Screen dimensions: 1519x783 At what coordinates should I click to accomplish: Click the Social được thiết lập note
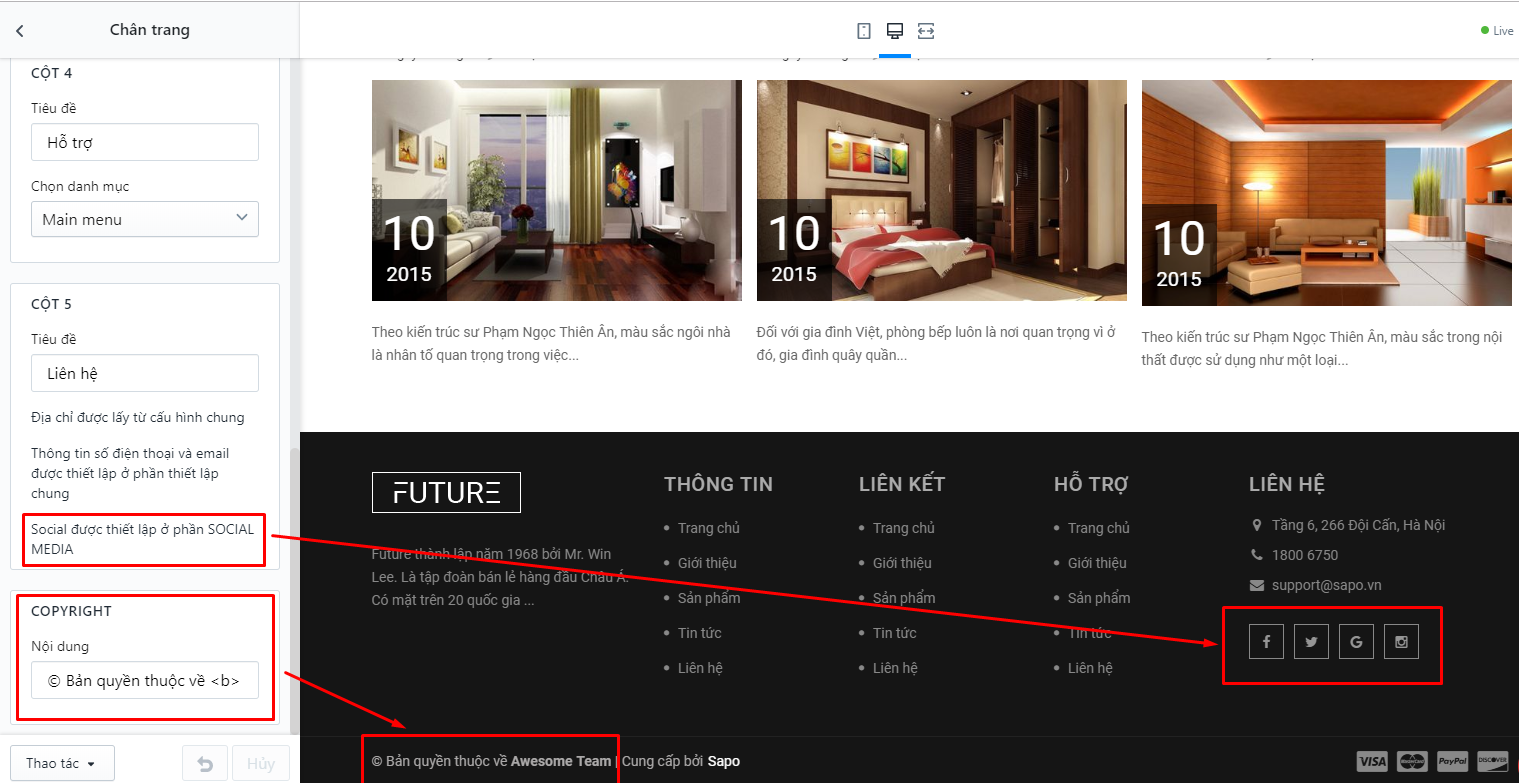[x=143, y=539]
